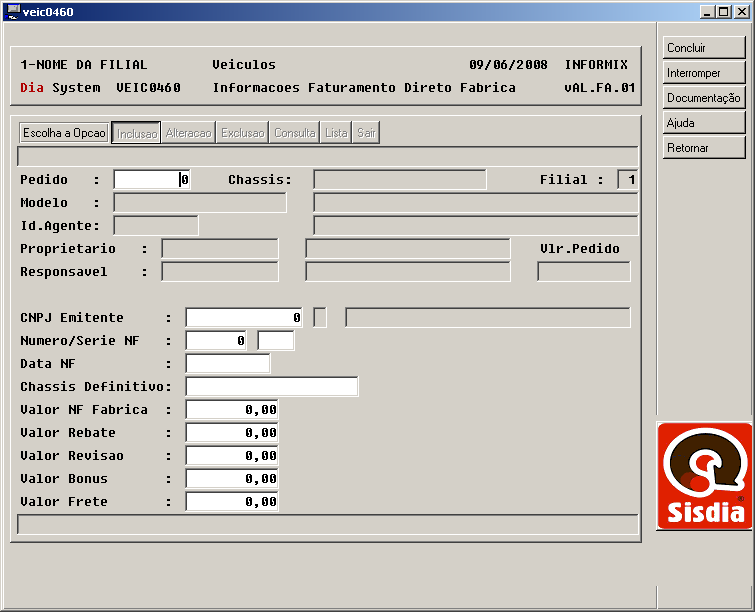This screenshot has height=612, width=755.
Task: Select the Consulta menu option
Action: pyautogui.click(x=295, y=133)
